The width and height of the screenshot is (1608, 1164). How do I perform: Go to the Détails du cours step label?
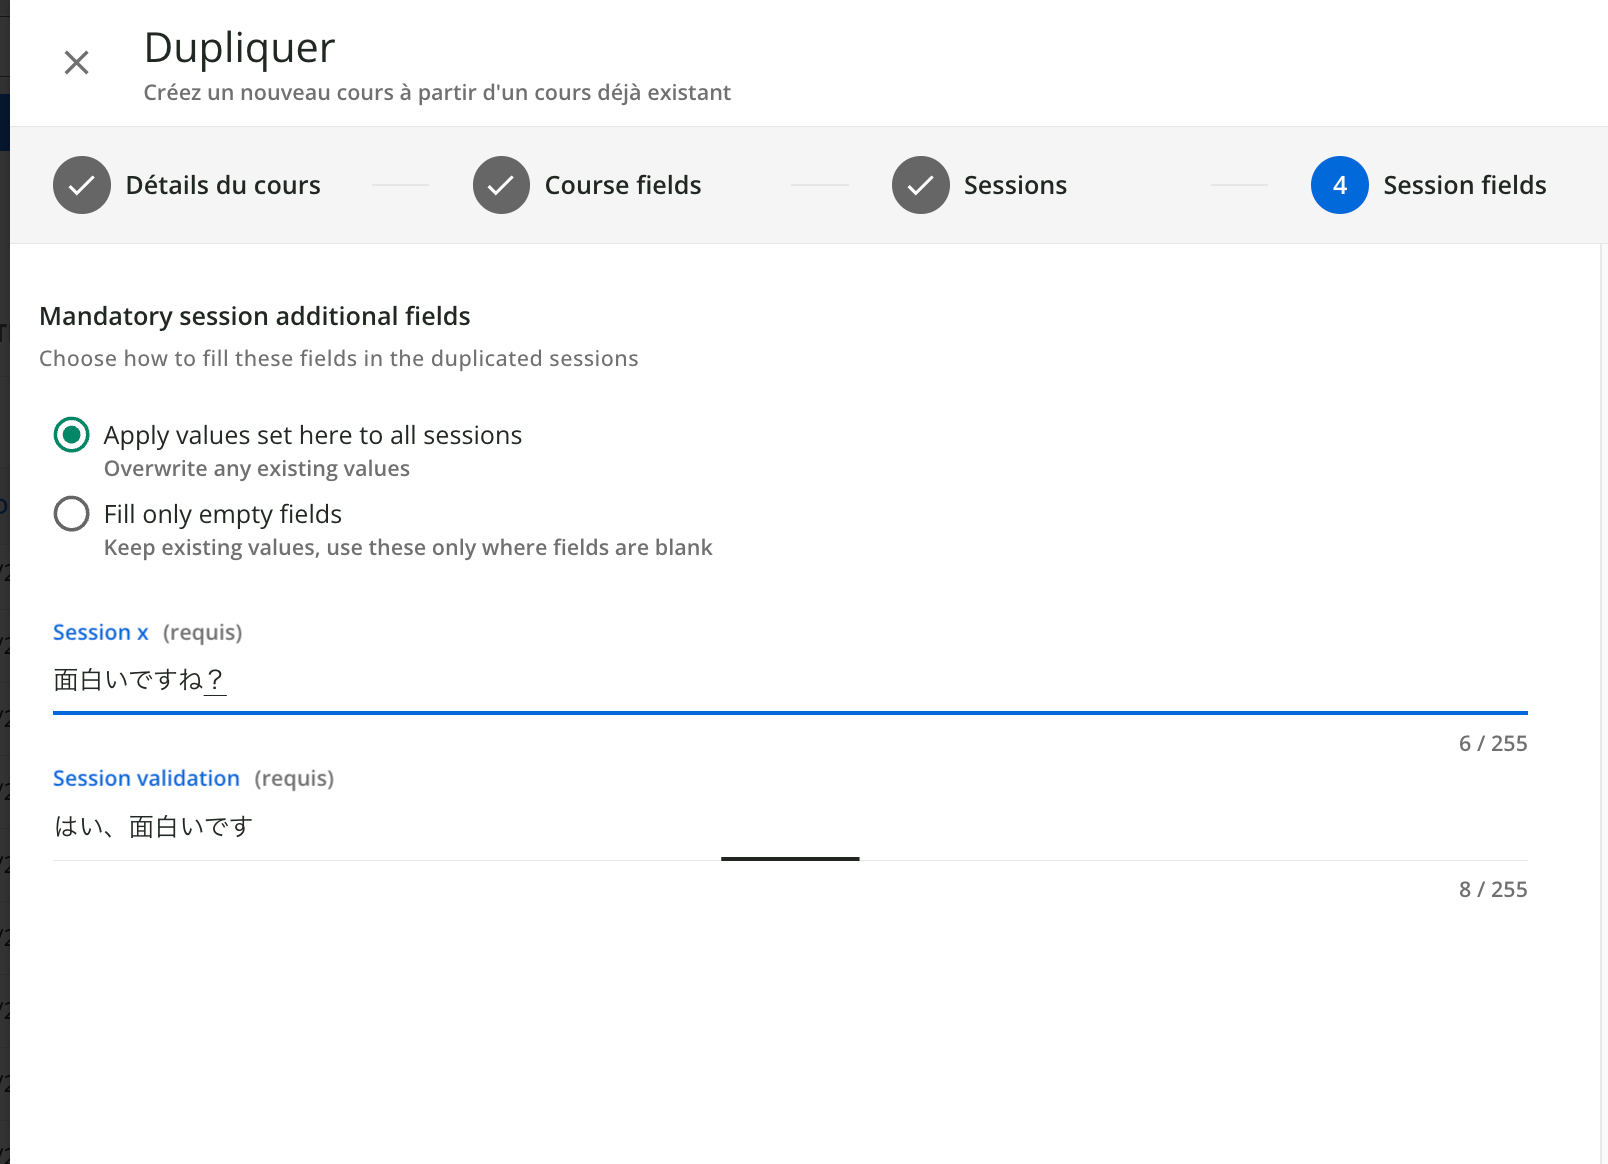coord(223,185)
